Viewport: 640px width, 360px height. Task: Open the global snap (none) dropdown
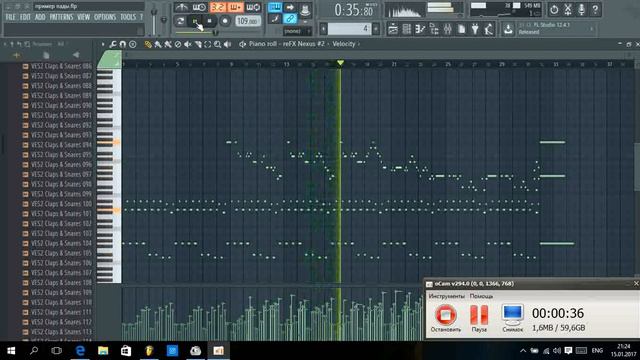(298, 31)
